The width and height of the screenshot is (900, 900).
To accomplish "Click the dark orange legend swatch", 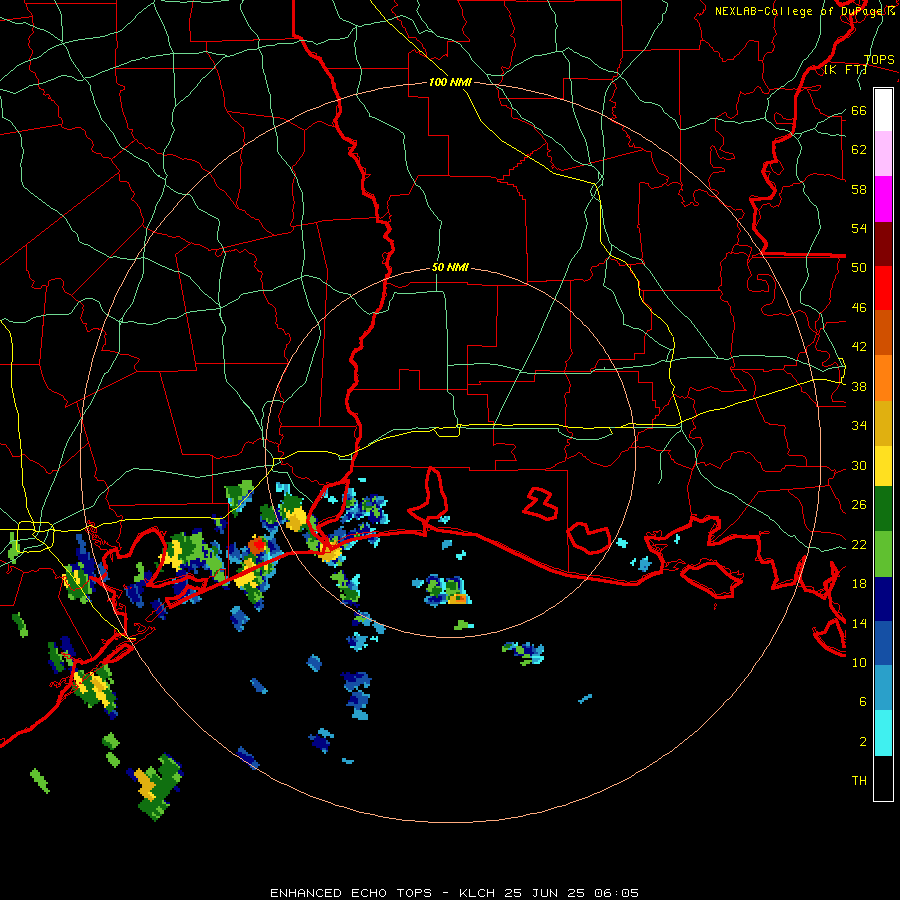I will pos(883,333).
